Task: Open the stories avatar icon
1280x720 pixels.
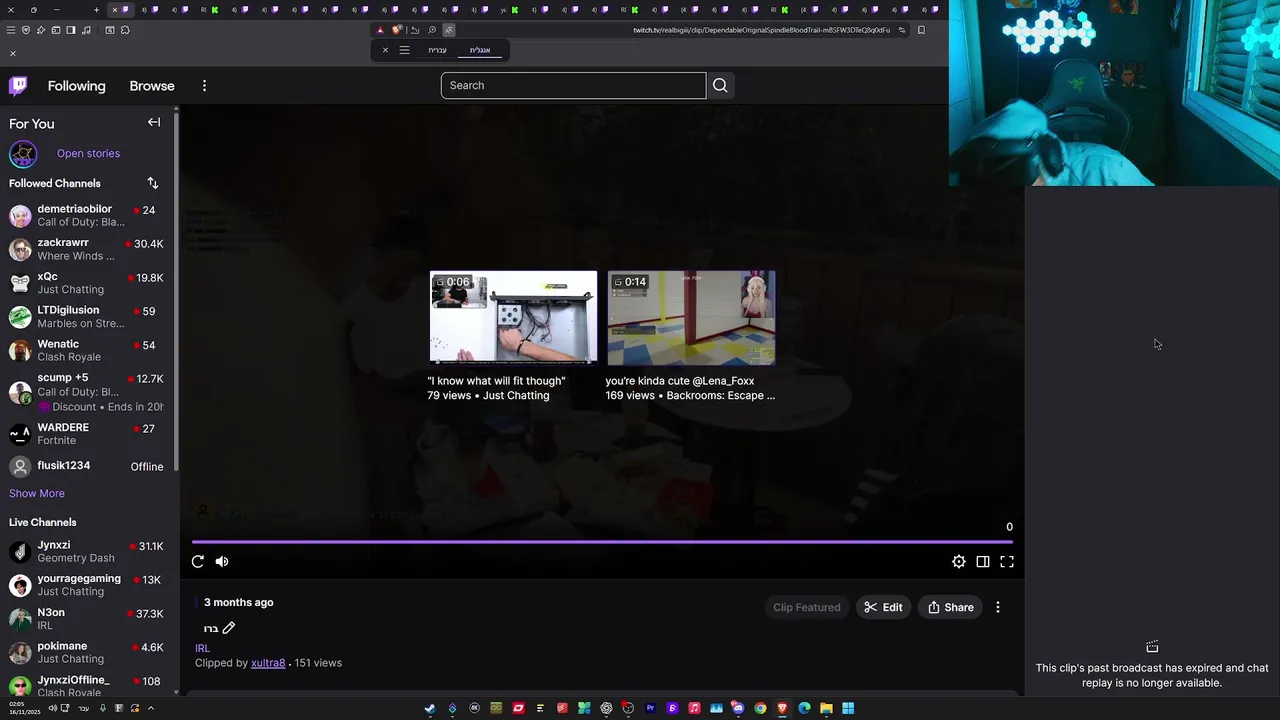Action: click(x=23, y=154)
